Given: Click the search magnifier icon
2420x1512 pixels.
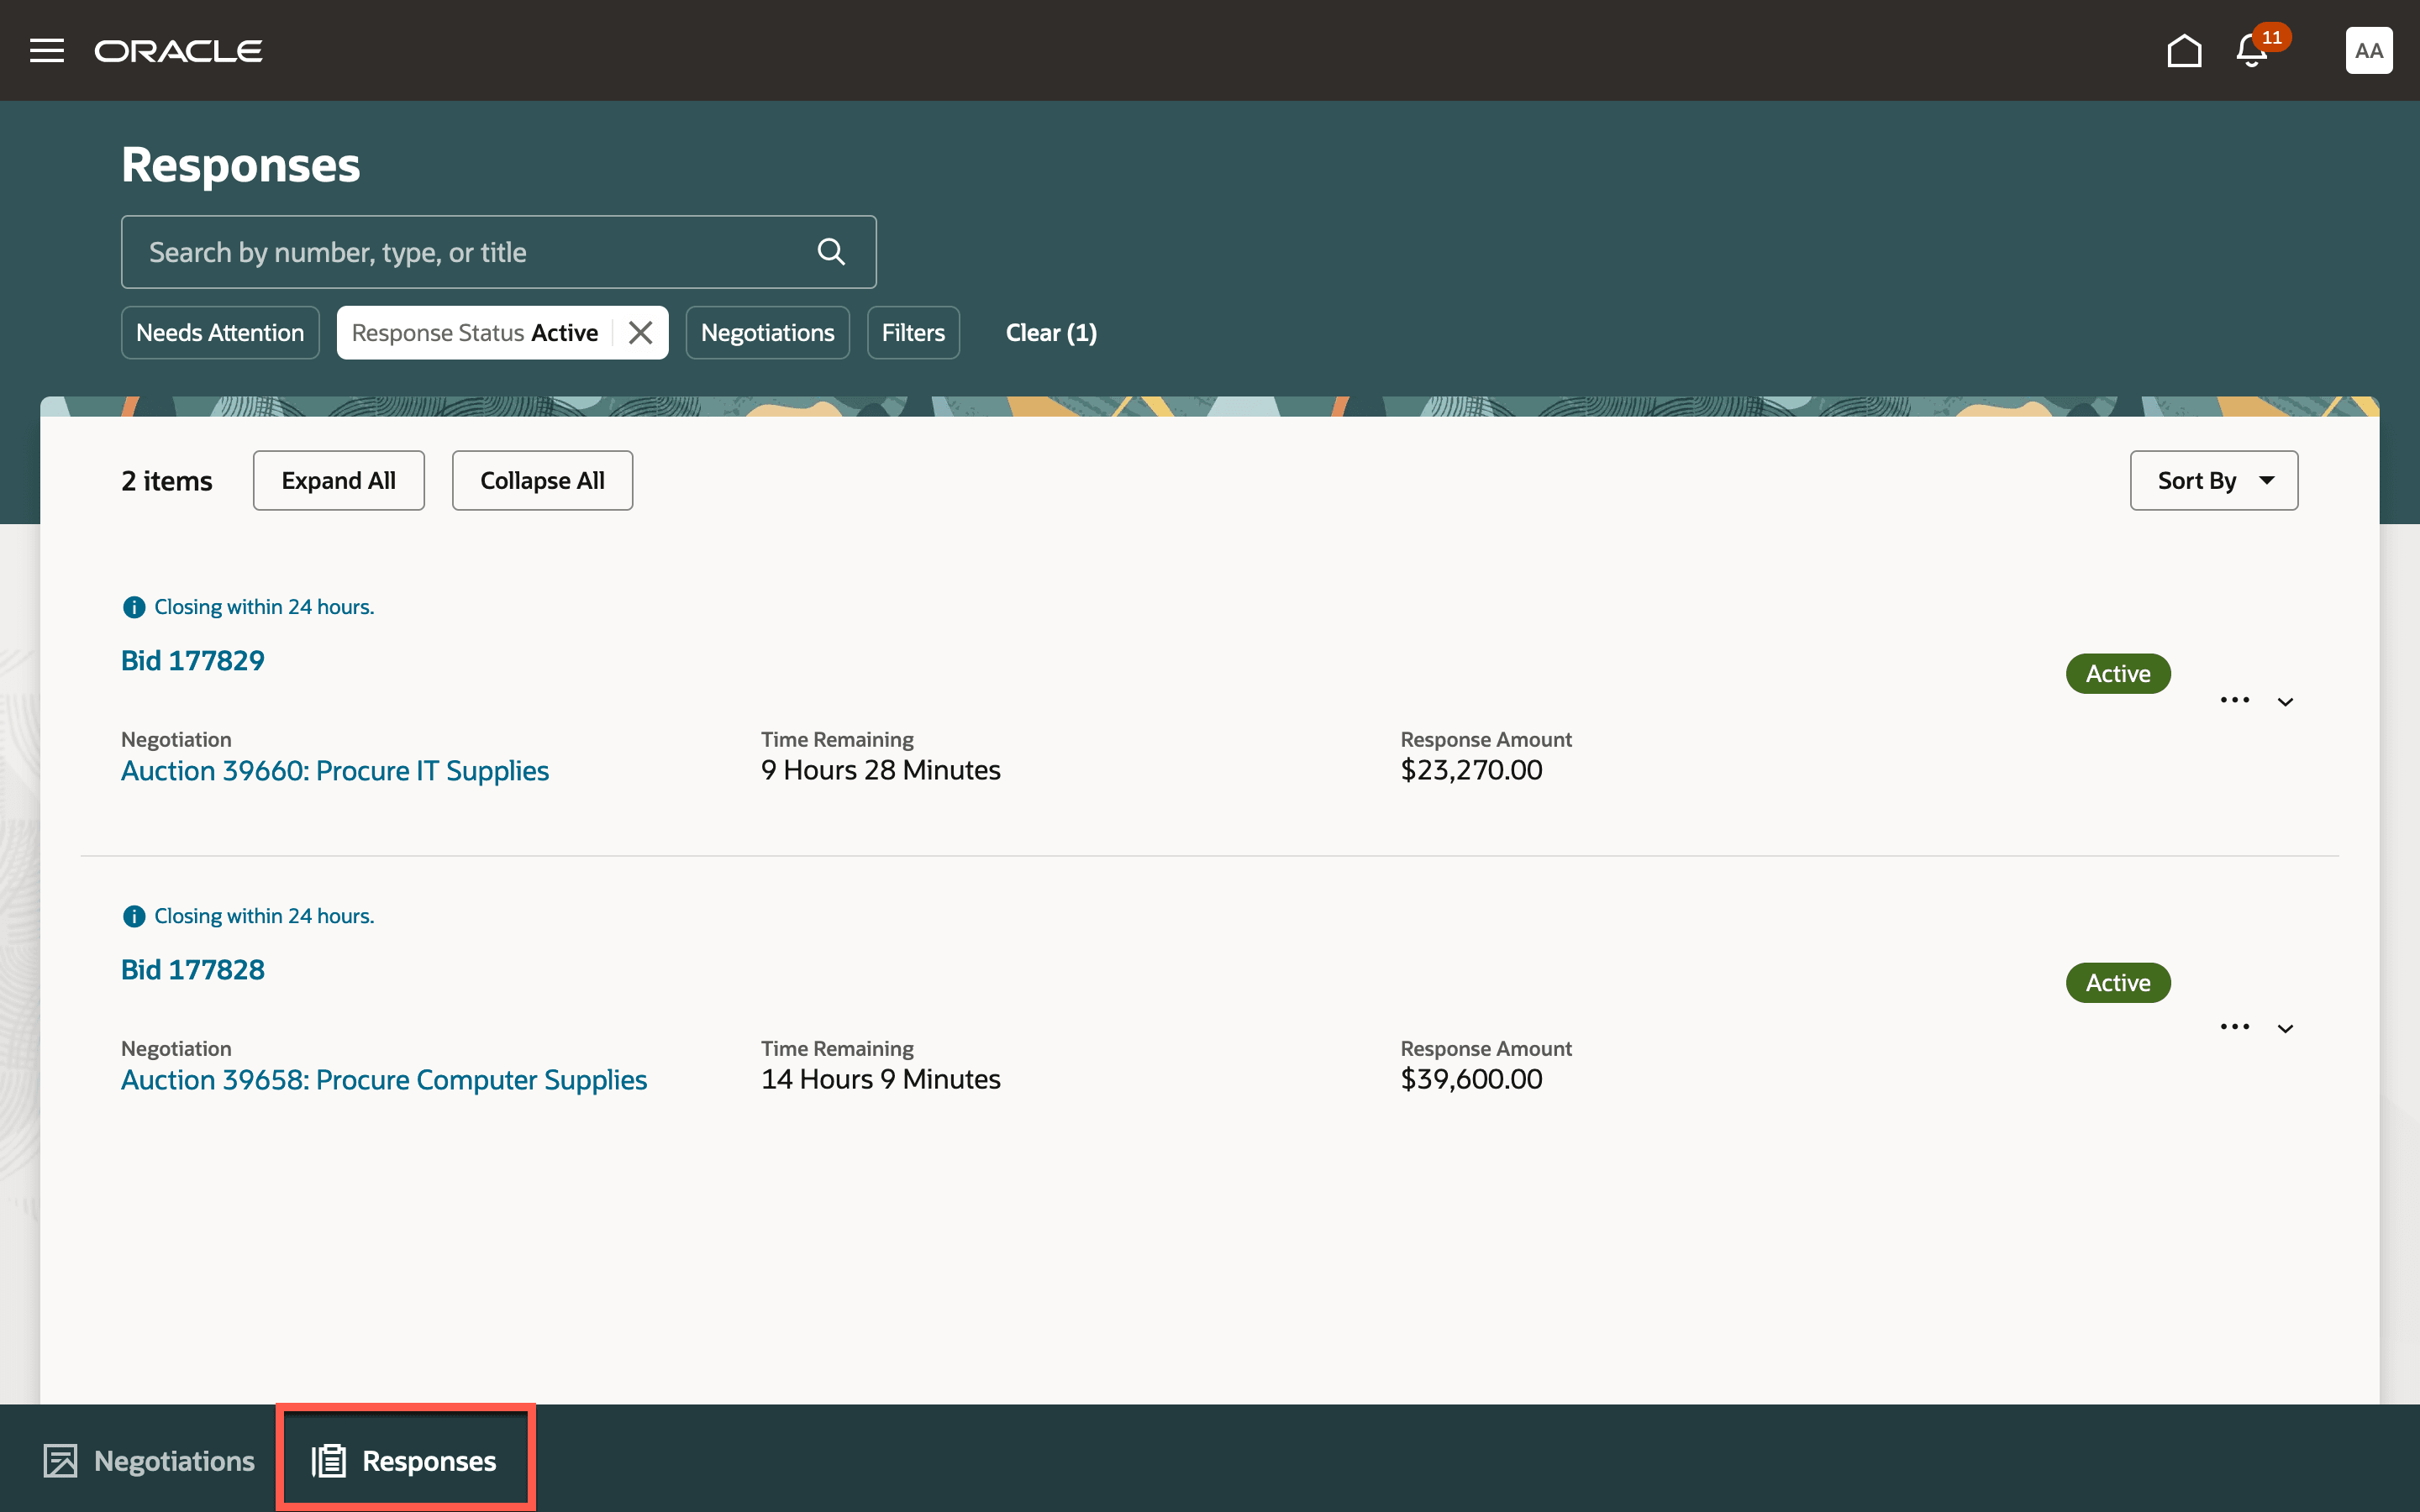Looking at the screenshot, I should pyautogui.click(x=831, y=252).
